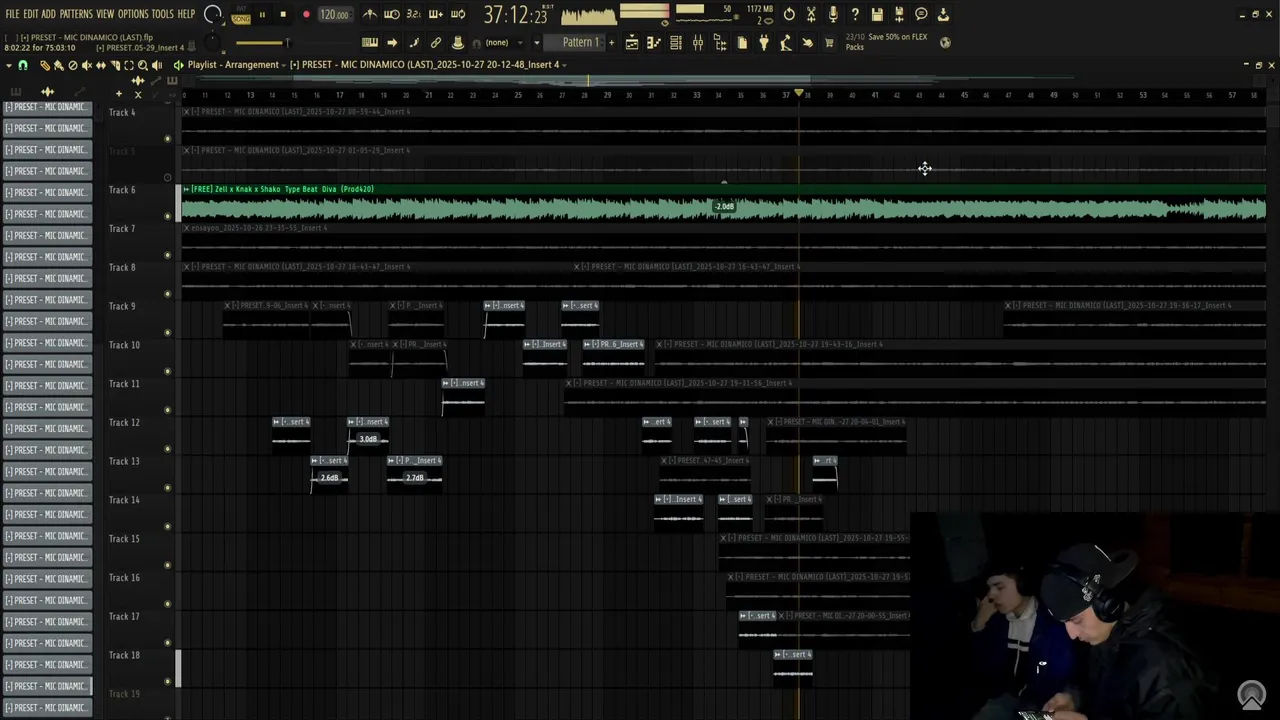Click the piano keyboard typing icon
This screenshot has height=720, width=1280.
[x=370, y=43]
